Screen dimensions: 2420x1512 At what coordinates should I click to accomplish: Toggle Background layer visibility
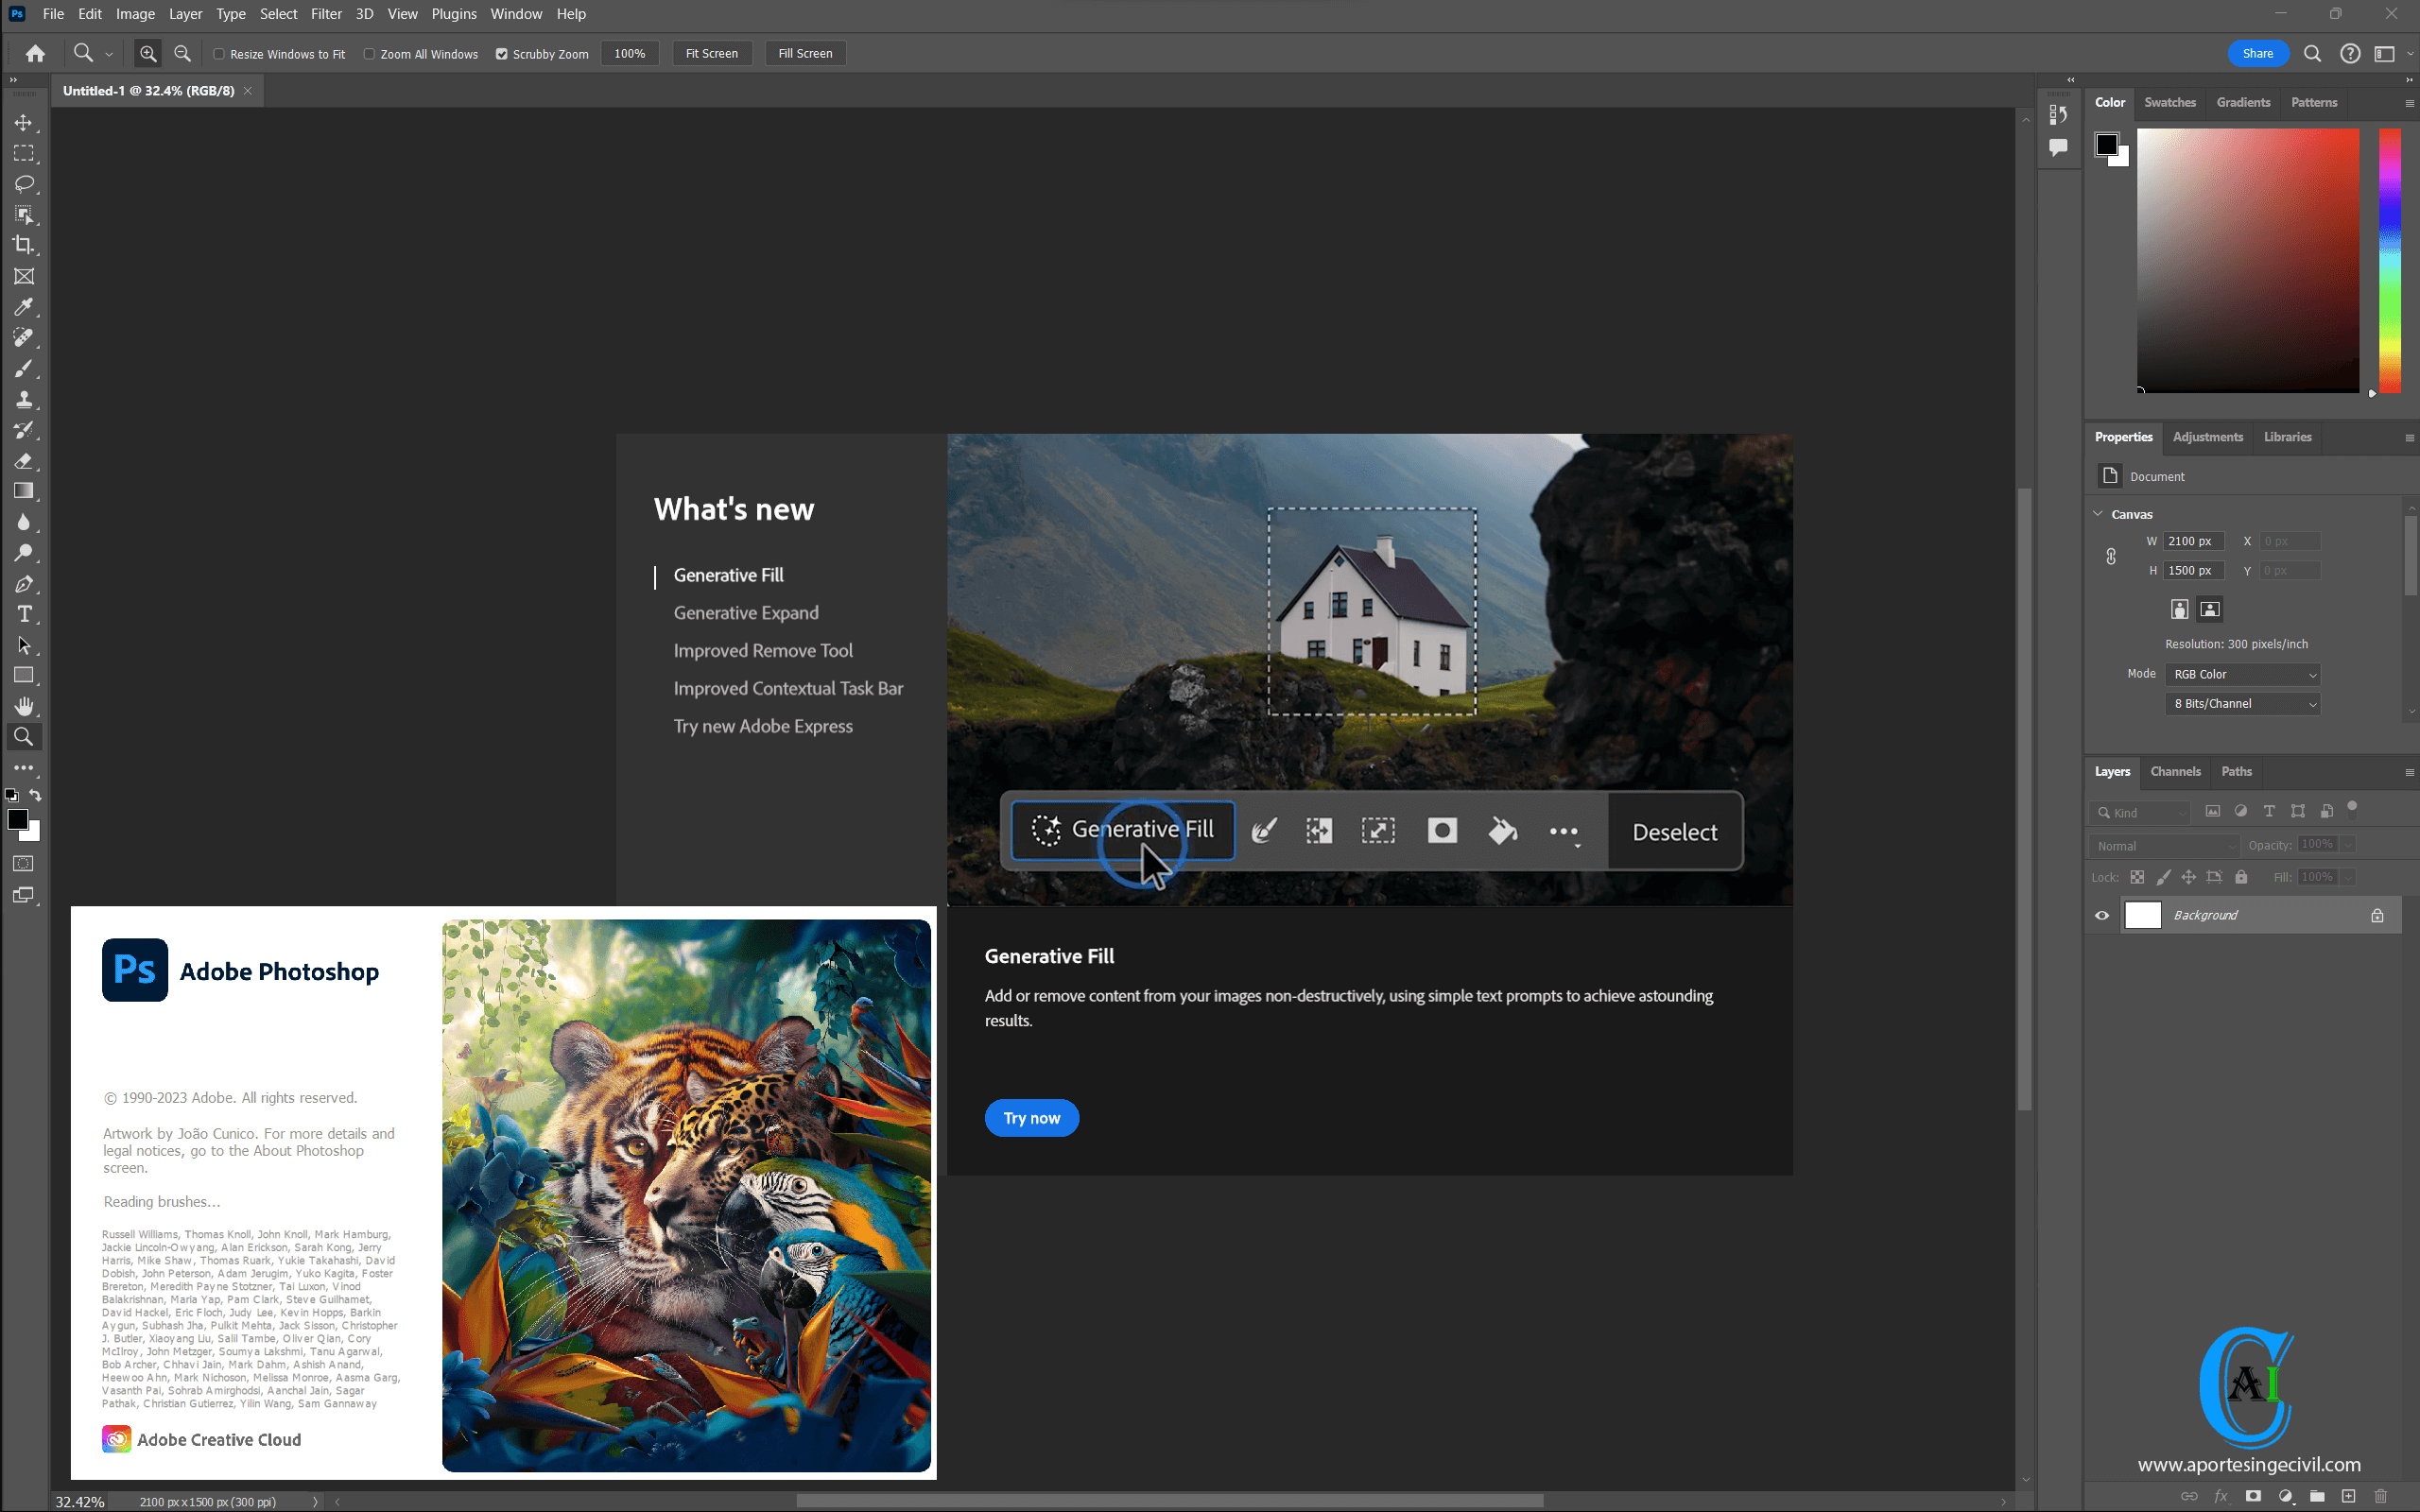coord(2101,915)
